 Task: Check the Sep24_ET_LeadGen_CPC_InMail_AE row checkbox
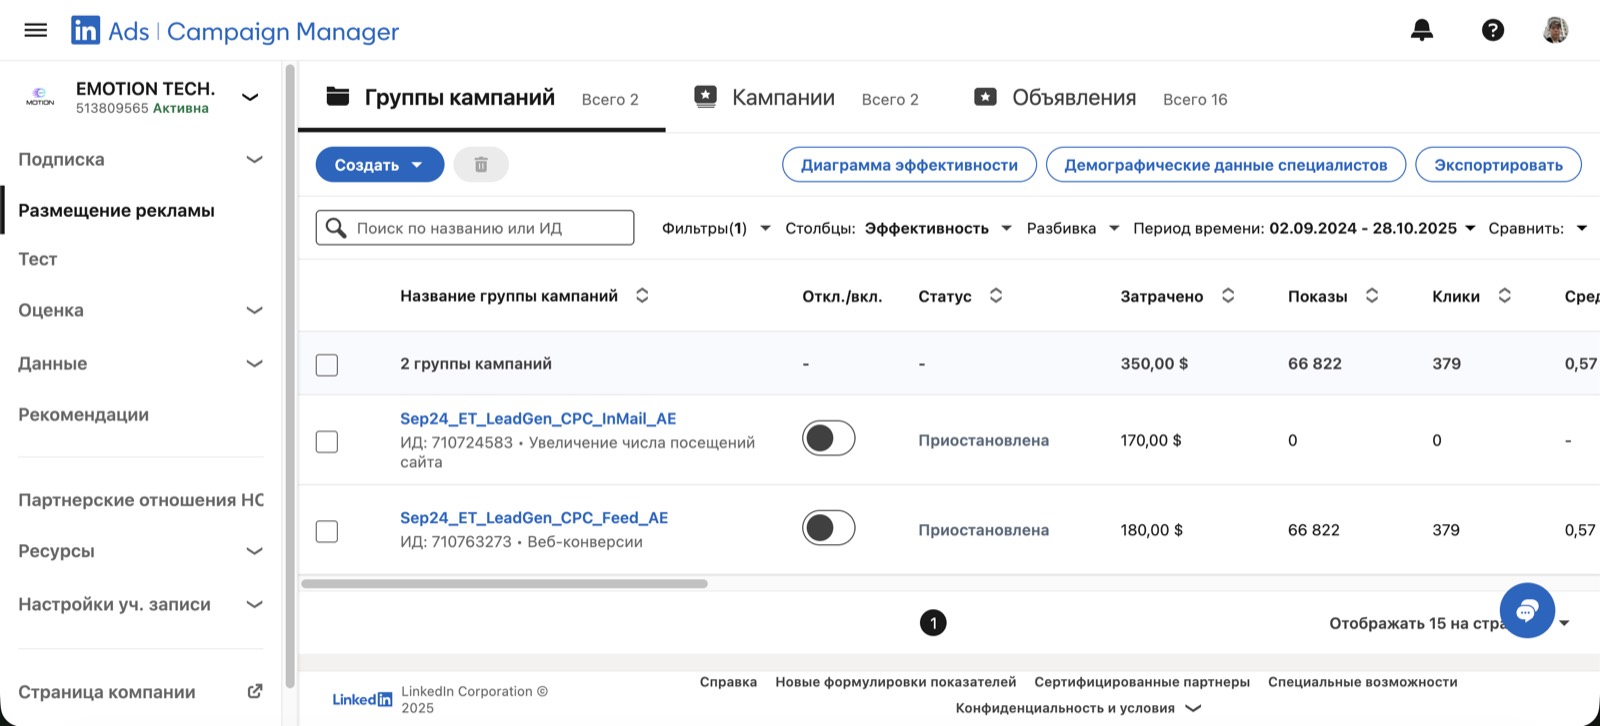click(x=327, y=441)
